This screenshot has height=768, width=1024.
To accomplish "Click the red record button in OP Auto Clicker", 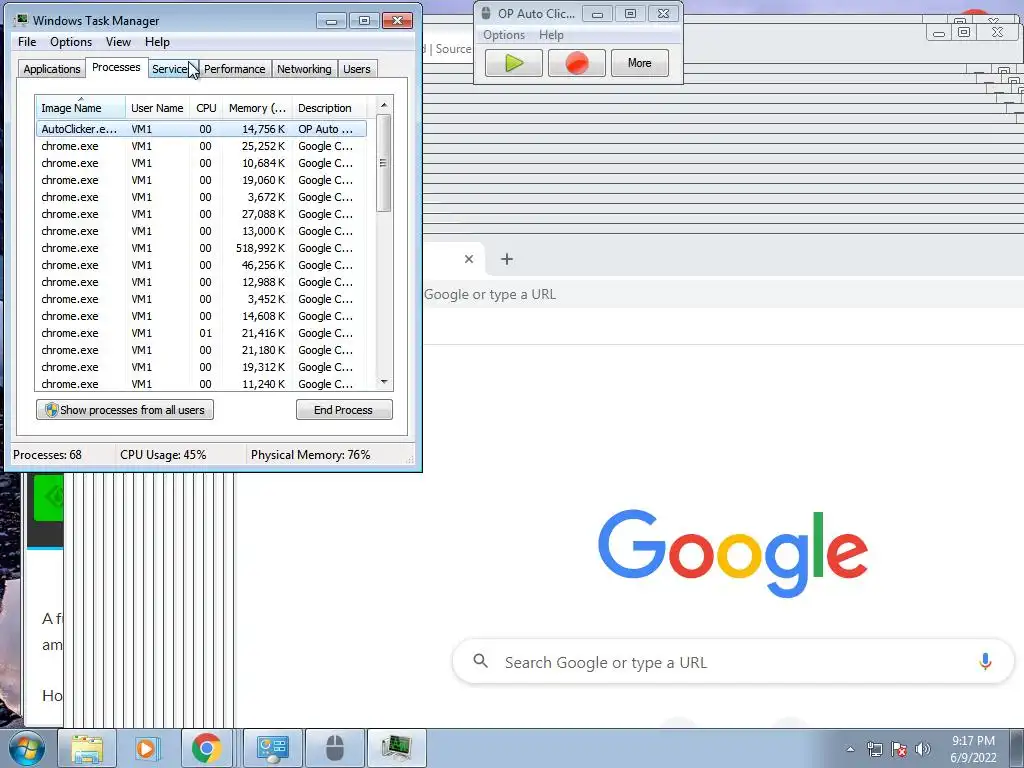I will pyautogui.click(x=577, y=63).
